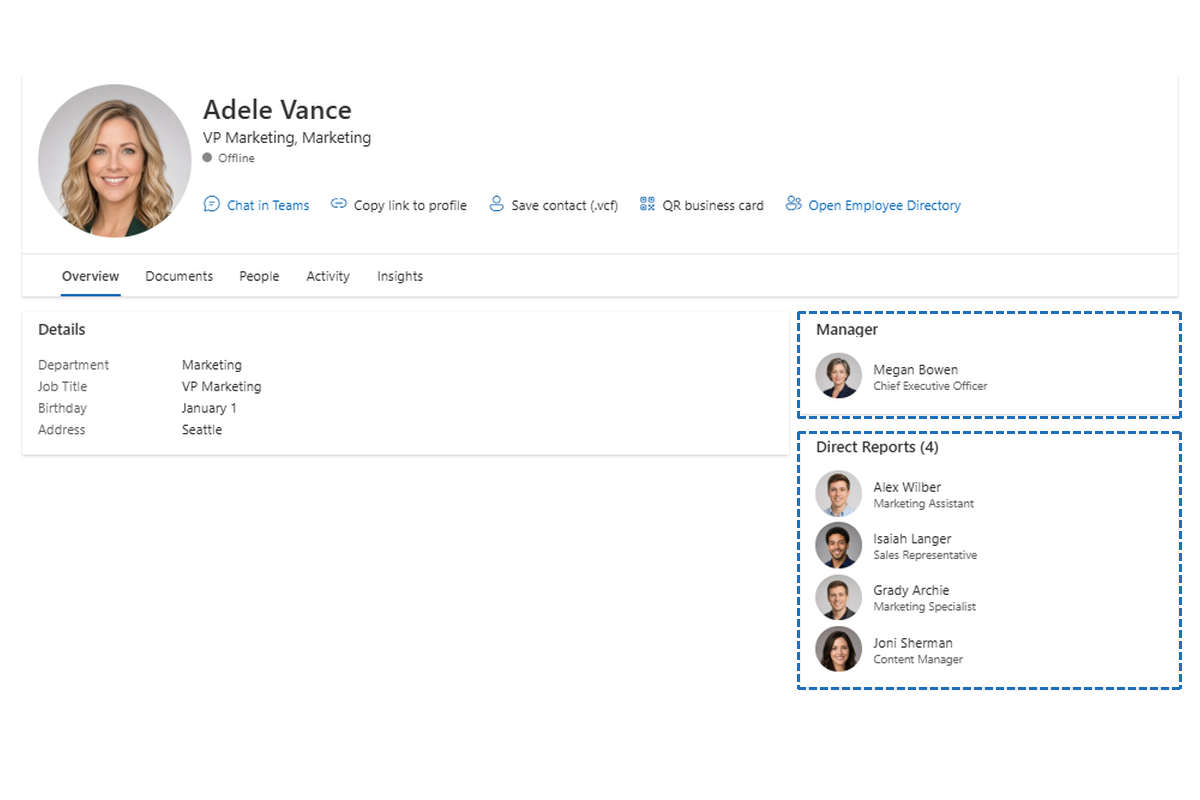Choose Save contact (.vcf)

tap(564, 205)
